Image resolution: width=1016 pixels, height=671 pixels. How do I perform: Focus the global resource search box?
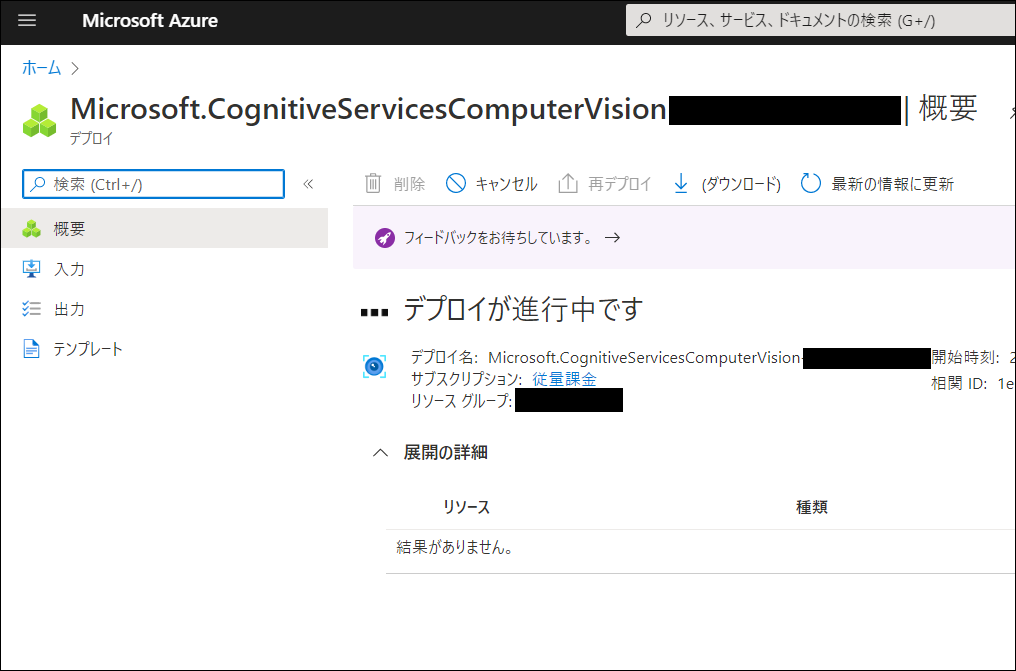(x=820, y=20)
